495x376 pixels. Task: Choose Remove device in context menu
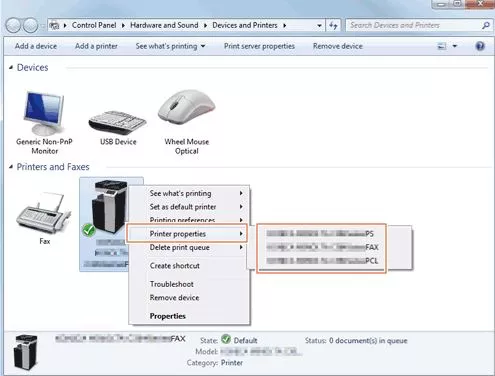(x=189, y=298)
